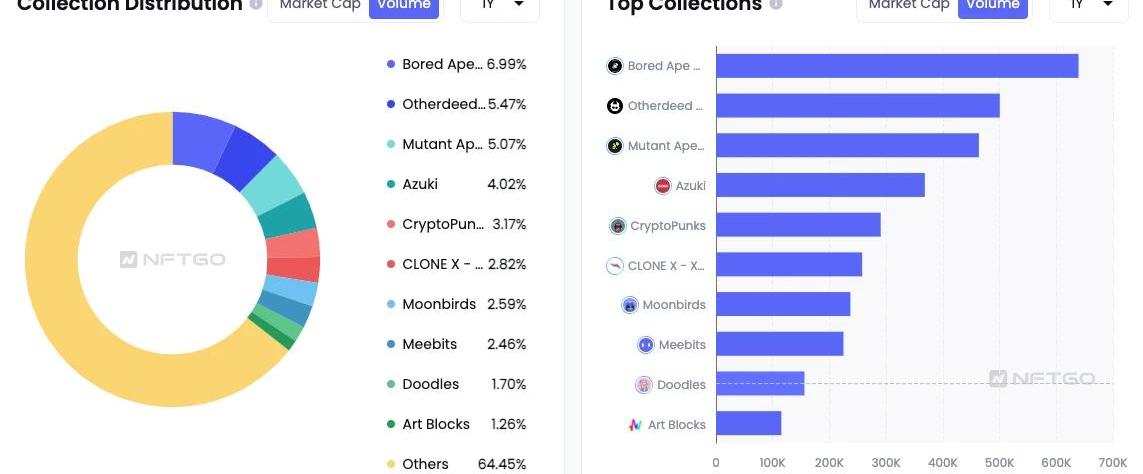
Task: Click the Moonbirds collection icon
Action: pos(630,305)
